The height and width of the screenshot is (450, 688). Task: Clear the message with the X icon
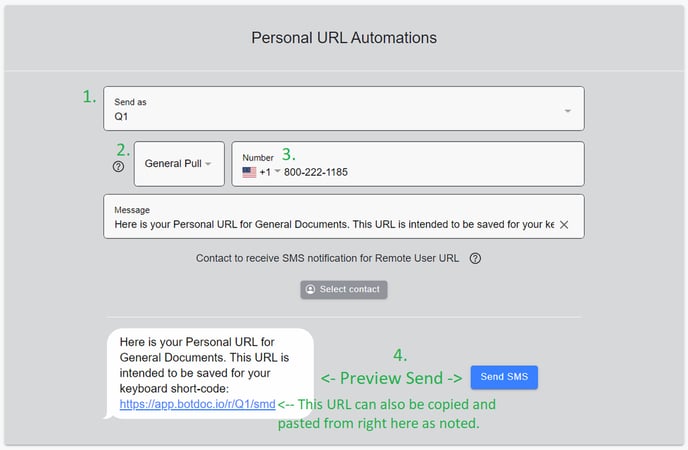click(x=564, y=225)
